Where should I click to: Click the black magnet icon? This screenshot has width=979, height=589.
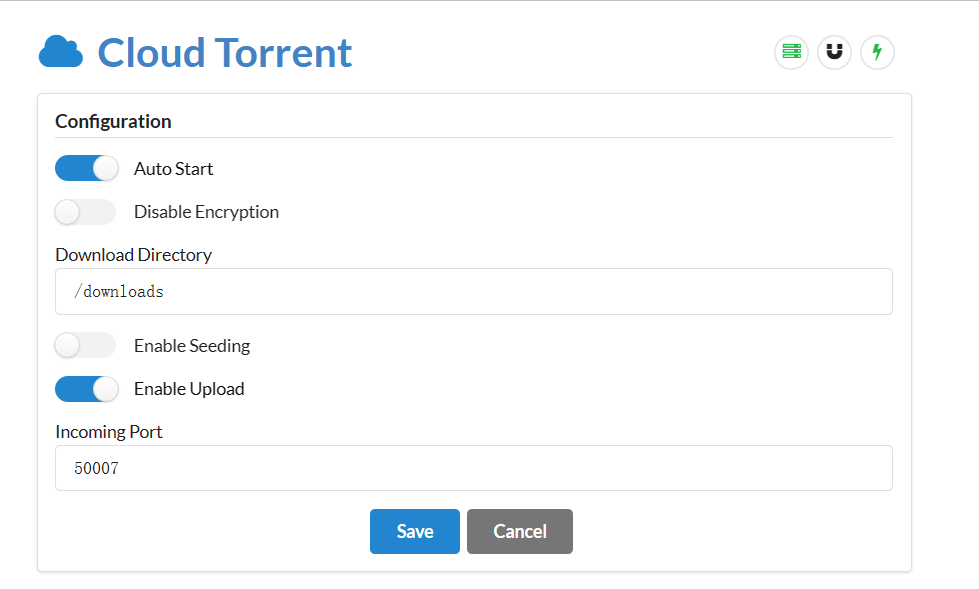point(834,52)
